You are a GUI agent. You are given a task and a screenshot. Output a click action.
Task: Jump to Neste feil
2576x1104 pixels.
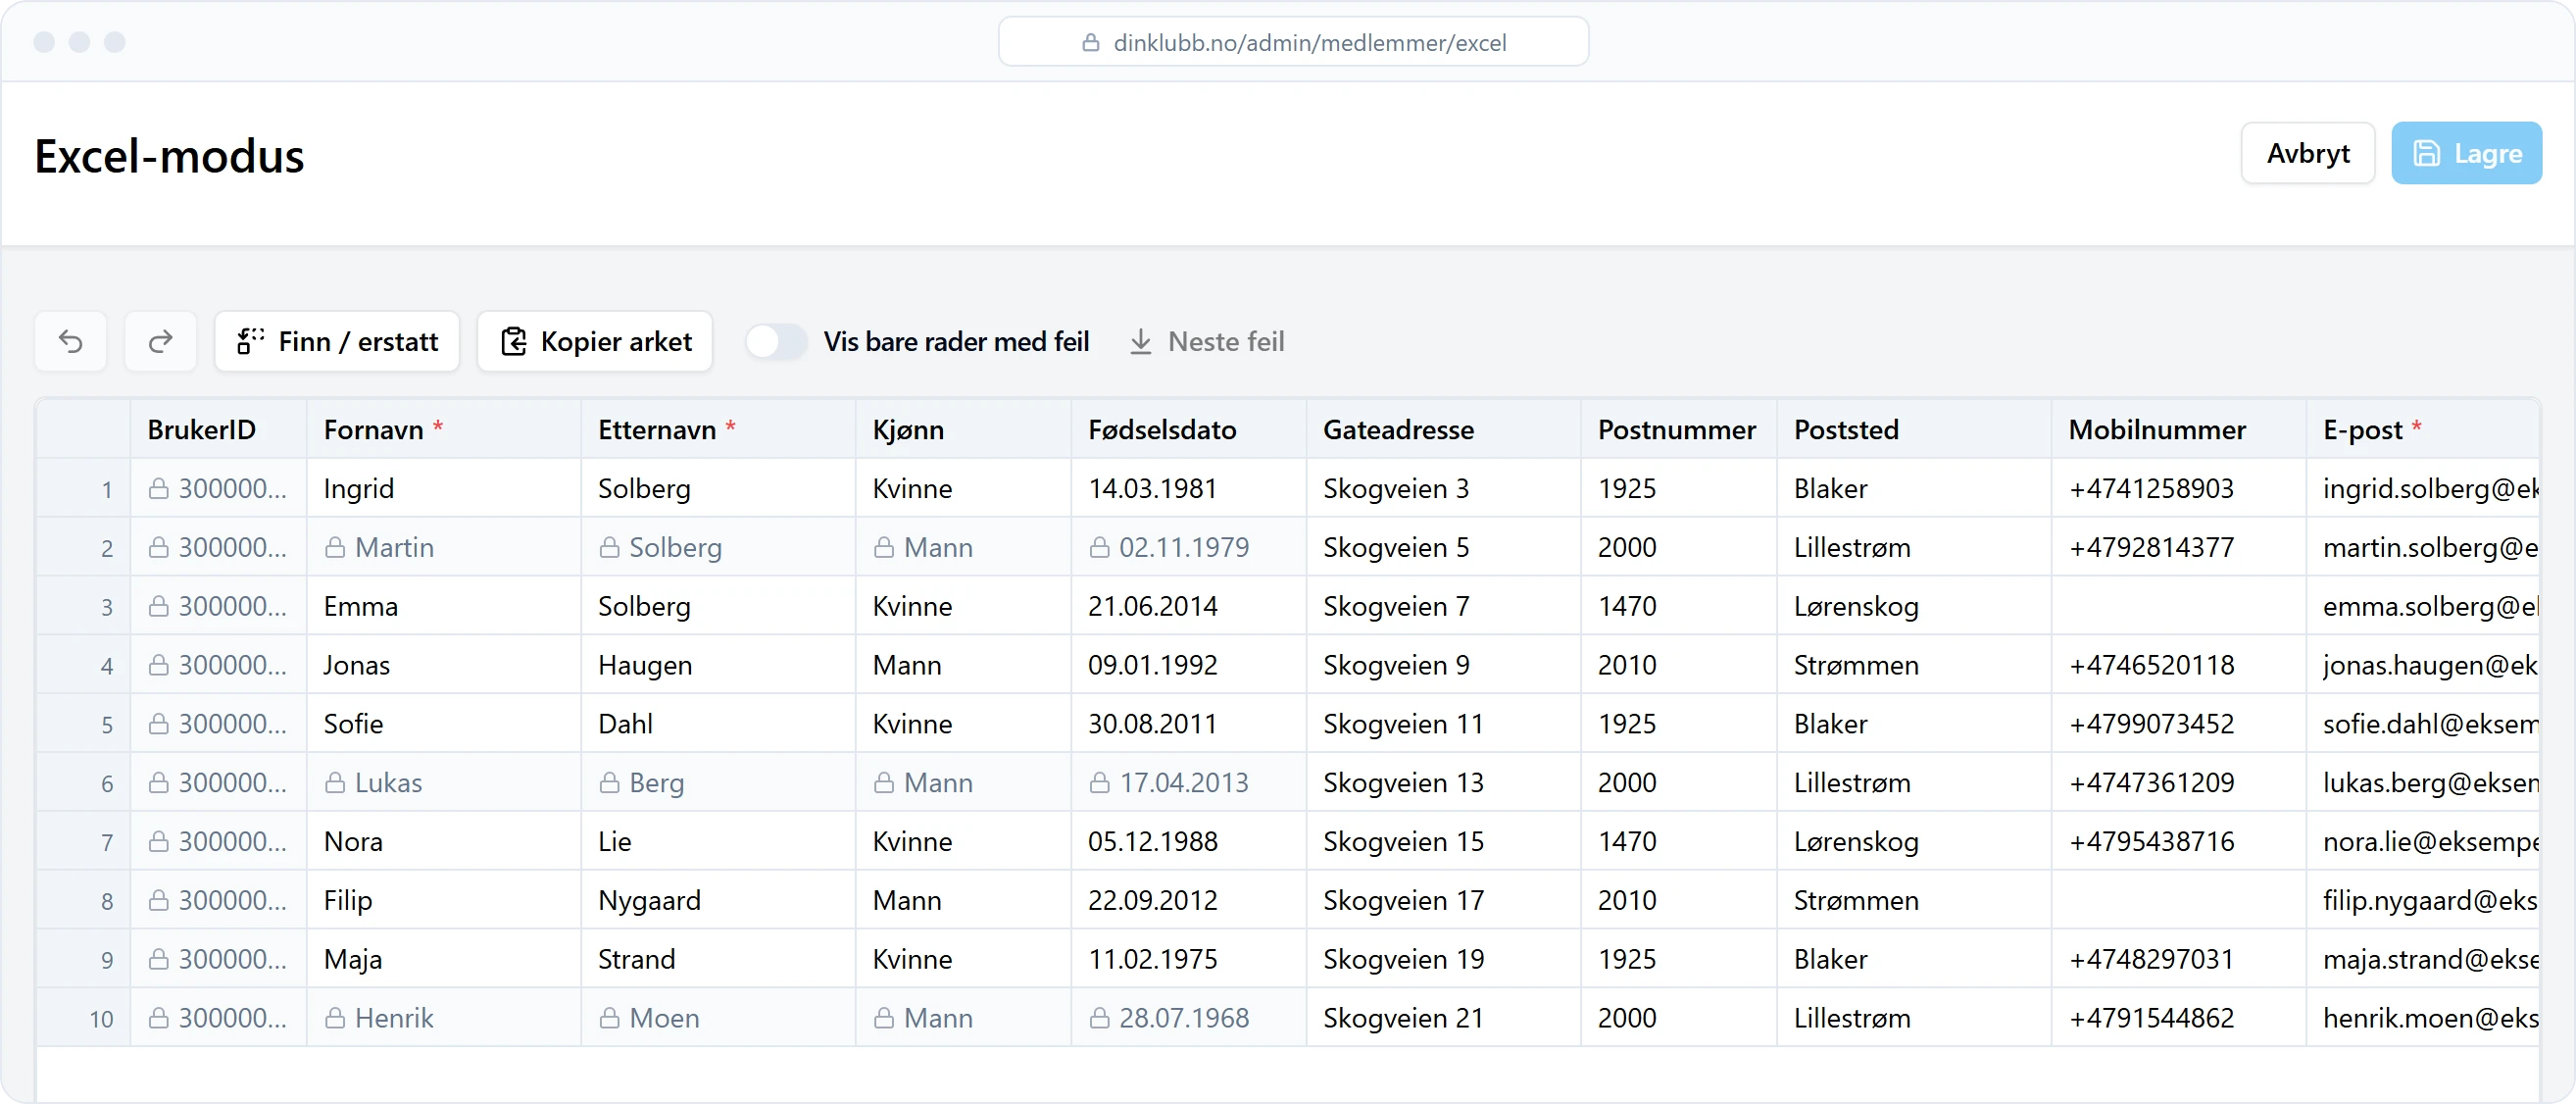click(x=1207, y=342)
